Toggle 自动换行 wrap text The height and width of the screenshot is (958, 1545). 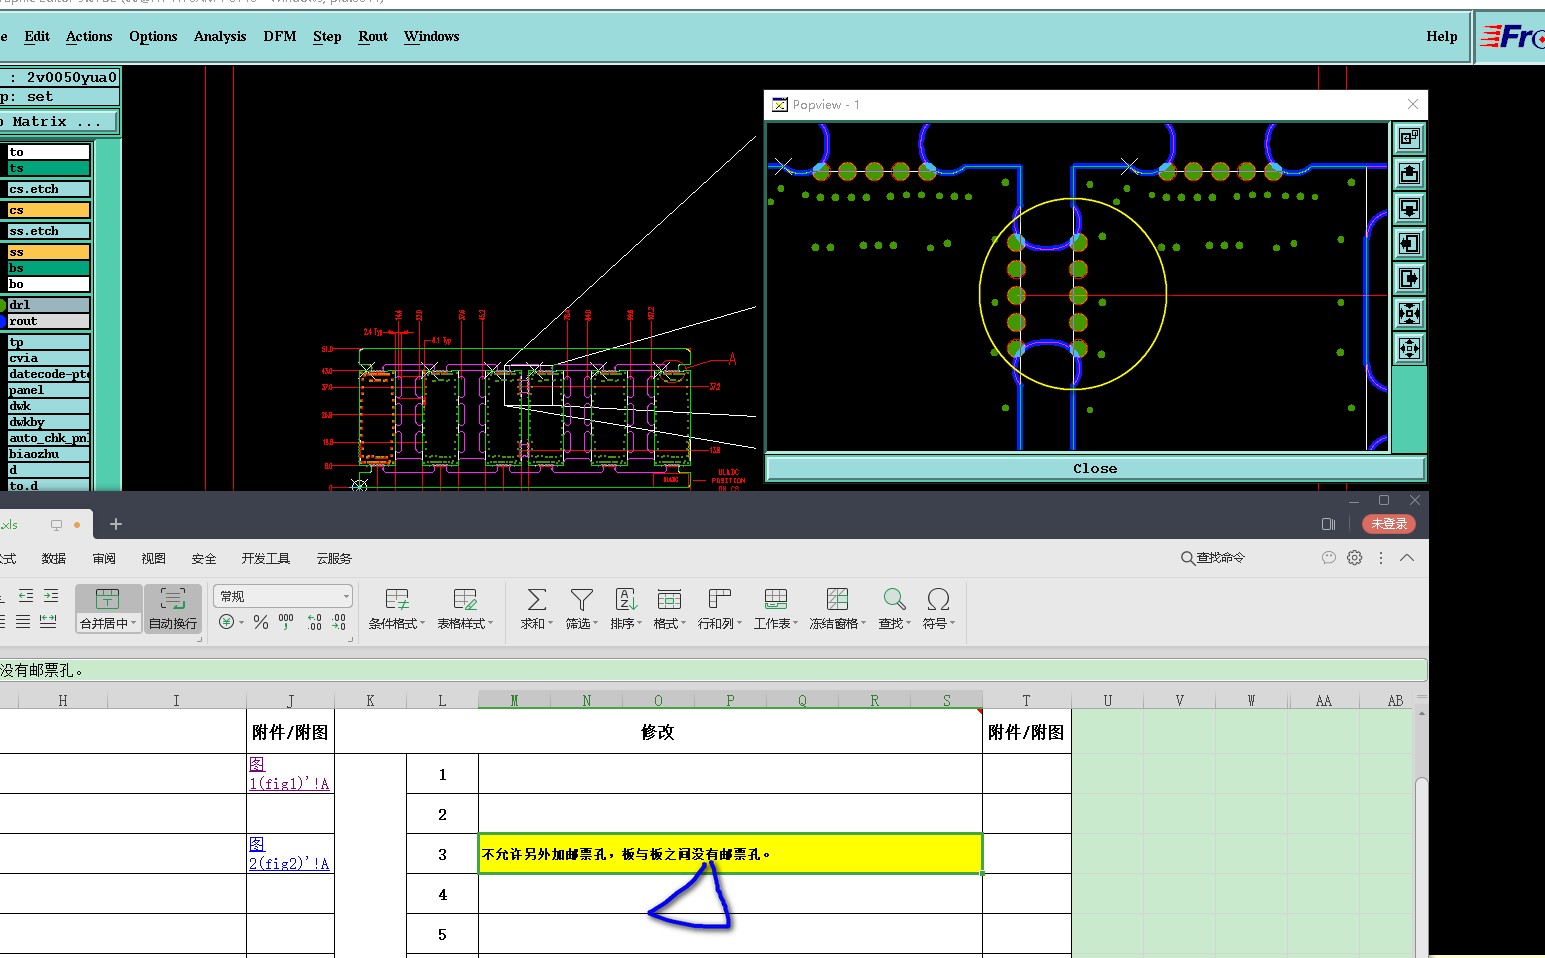[x=173, y=609]
